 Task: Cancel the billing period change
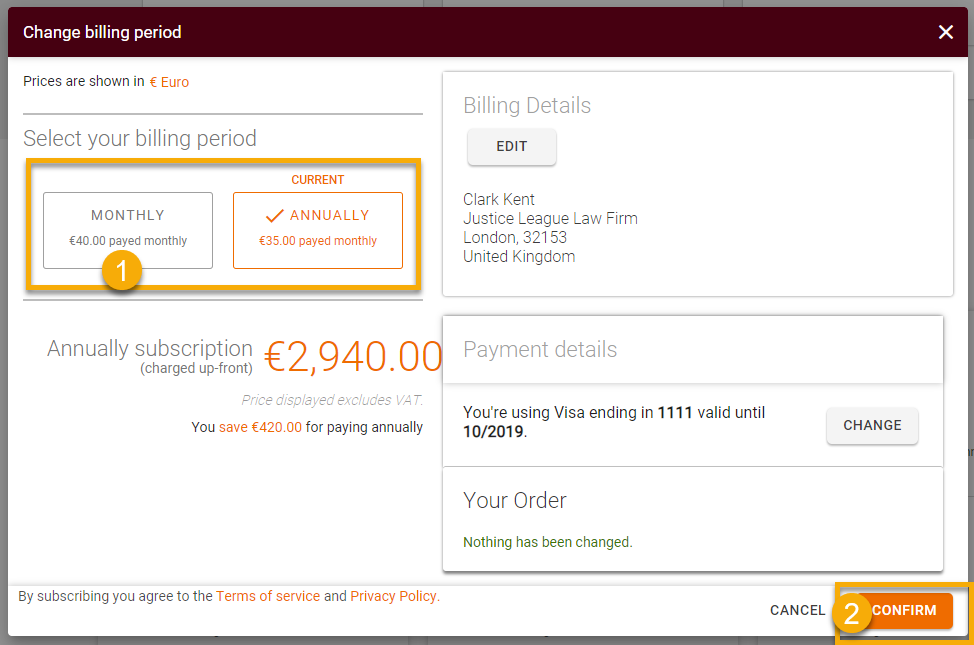click(x=797, y=610)
